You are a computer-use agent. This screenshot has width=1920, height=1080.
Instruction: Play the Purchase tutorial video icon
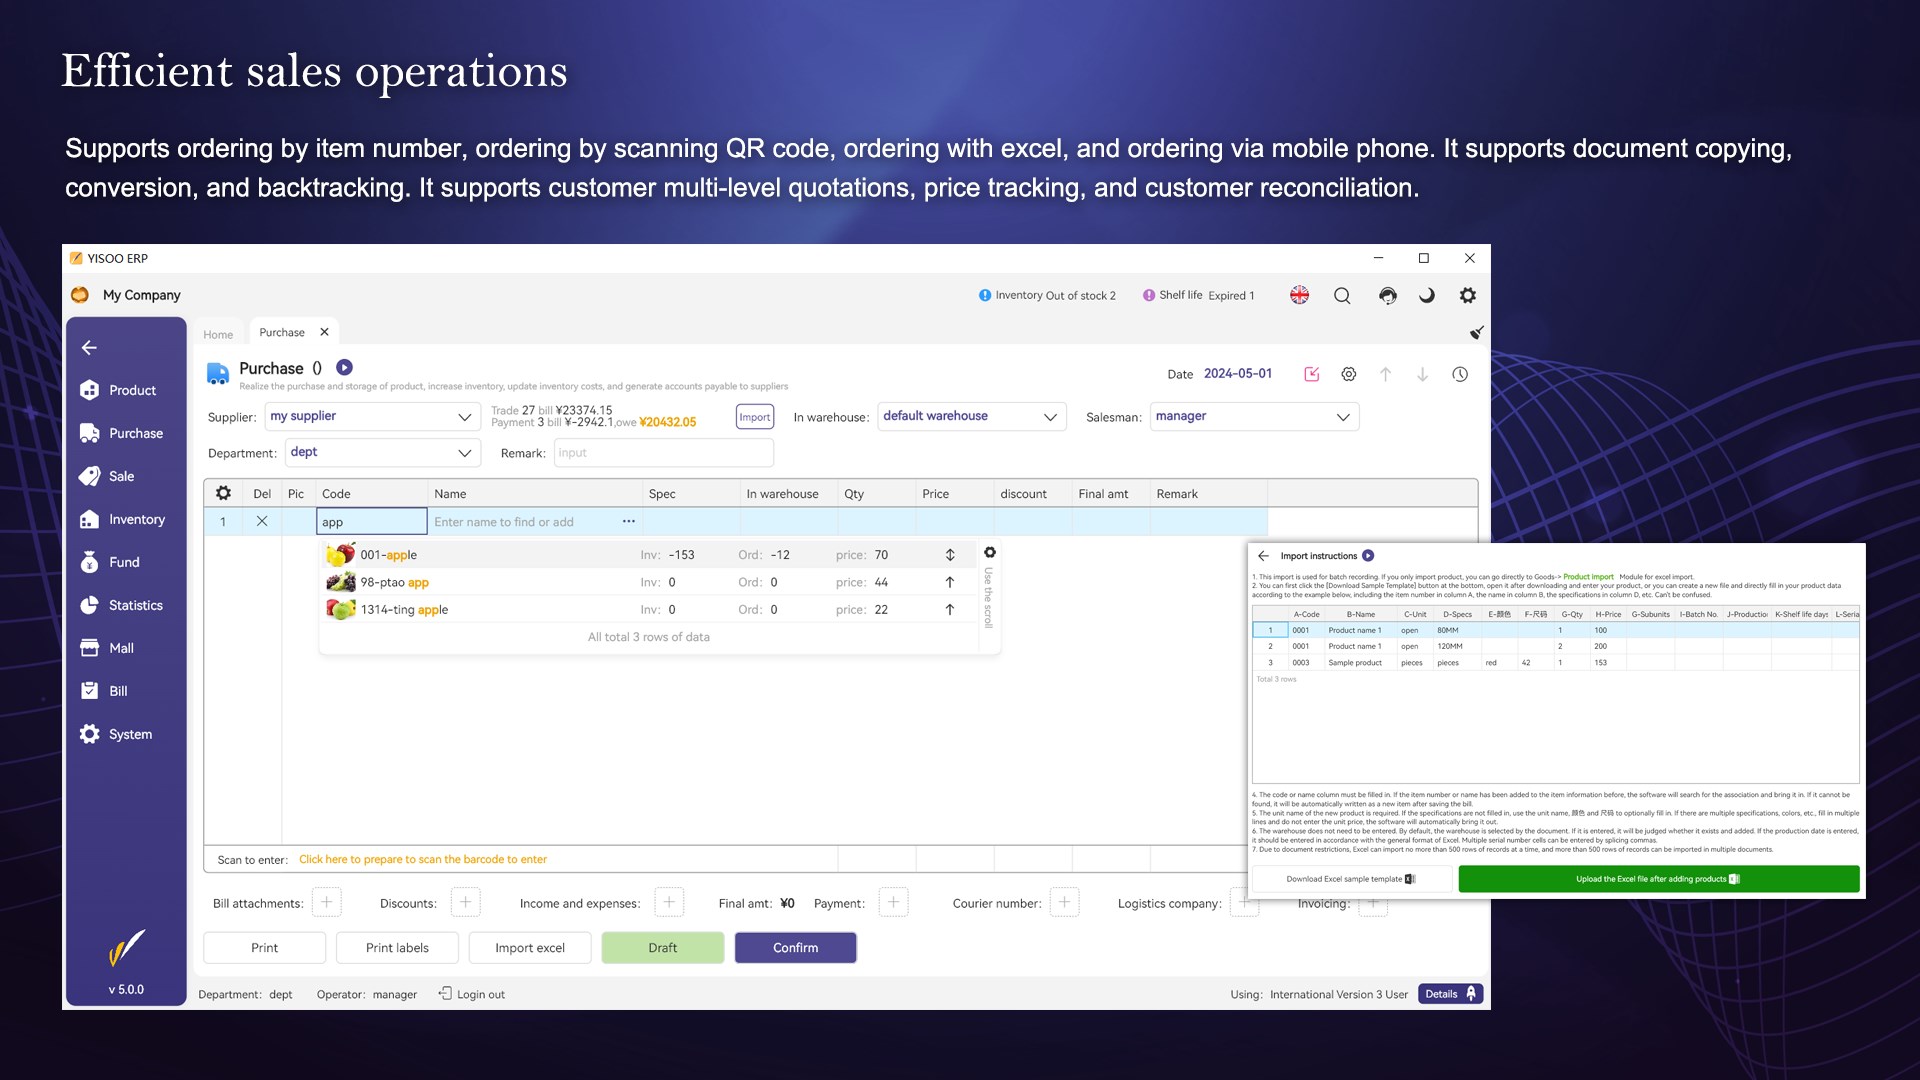pos(344,367)
